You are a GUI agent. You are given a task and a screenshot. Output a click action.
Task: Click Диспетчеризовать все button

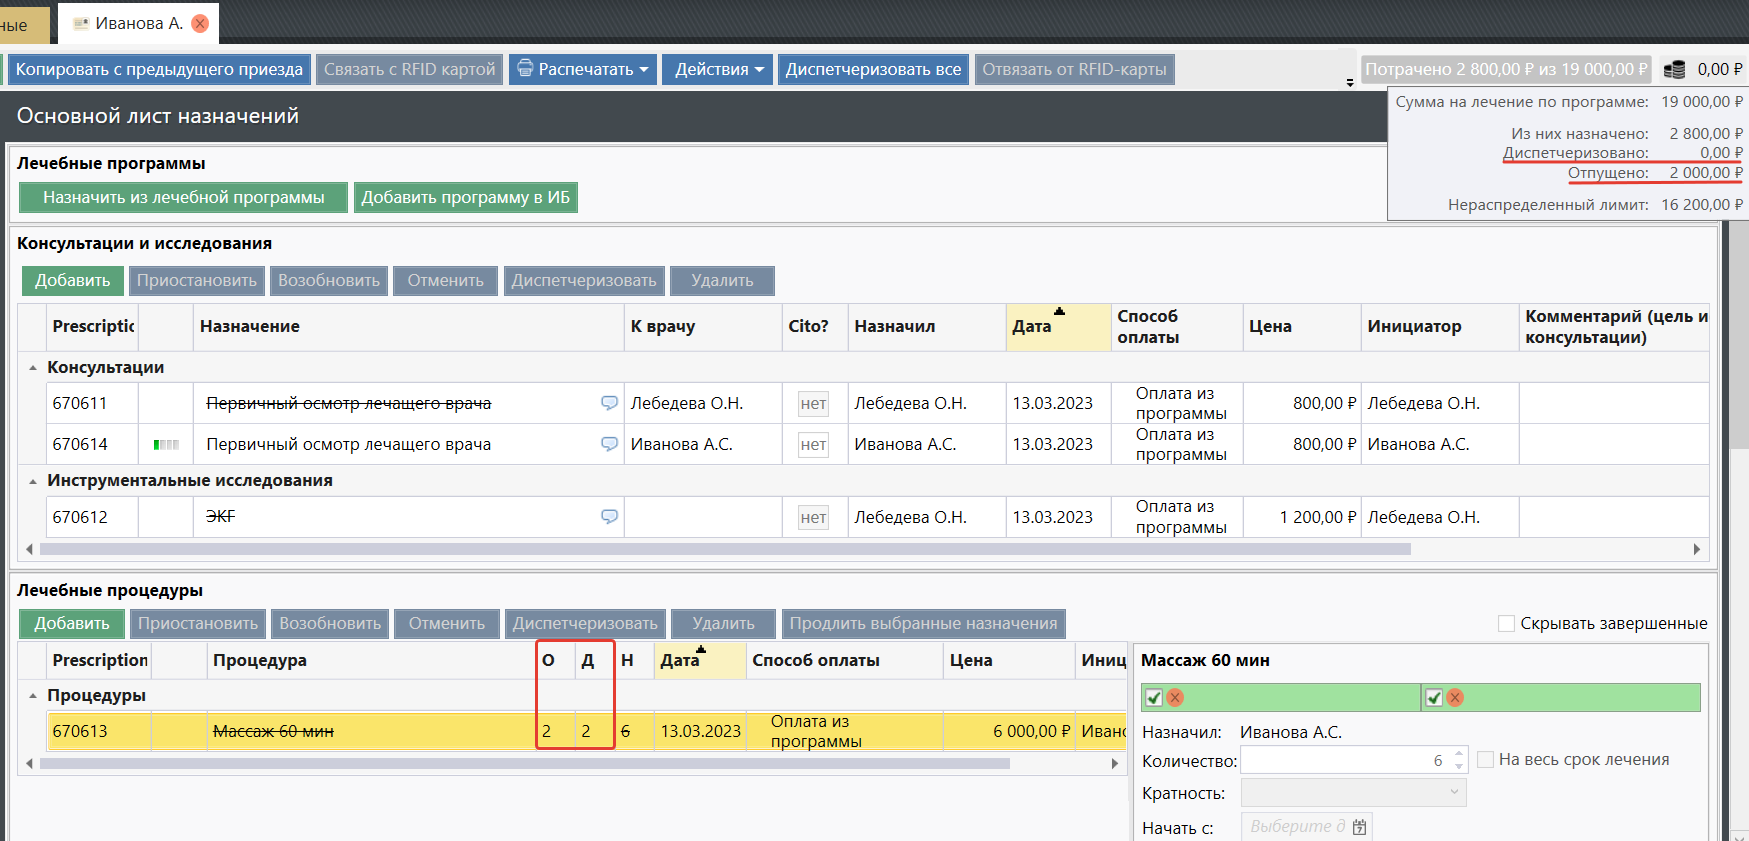(872, 69)
